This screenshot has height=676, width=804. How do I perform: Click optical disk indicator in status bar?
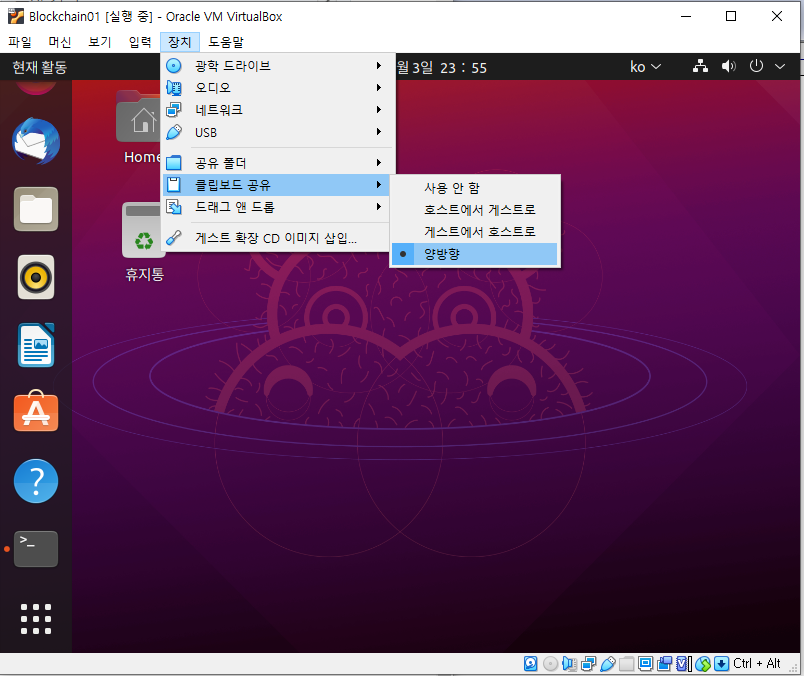click(550, 664)
